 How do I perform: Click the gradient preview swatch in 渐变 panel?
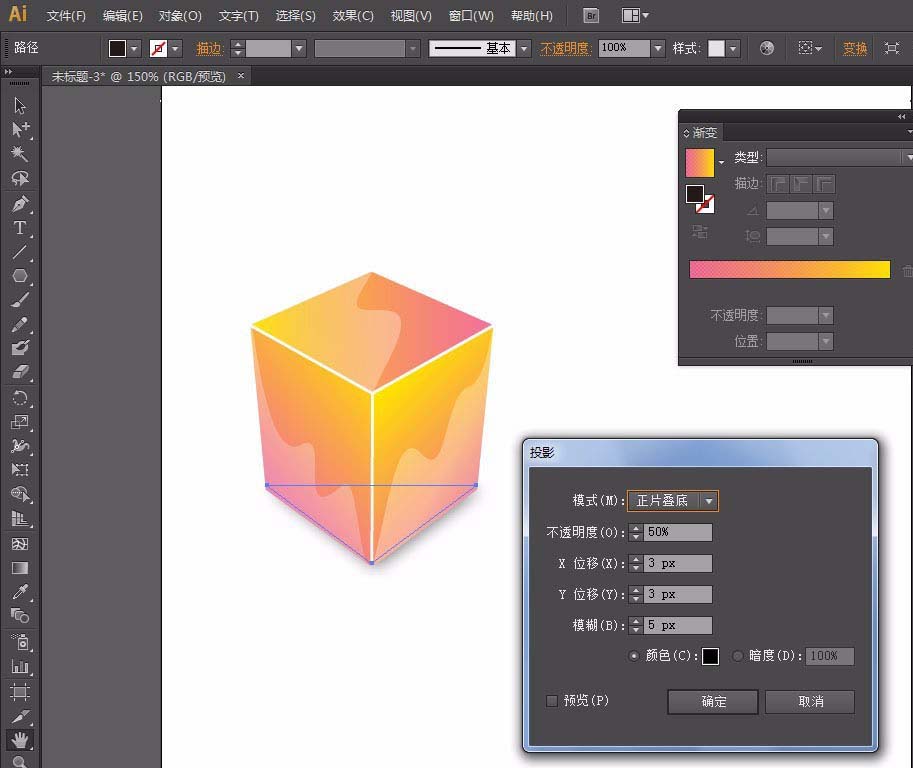pyautogui.click(x=700, y=160)
